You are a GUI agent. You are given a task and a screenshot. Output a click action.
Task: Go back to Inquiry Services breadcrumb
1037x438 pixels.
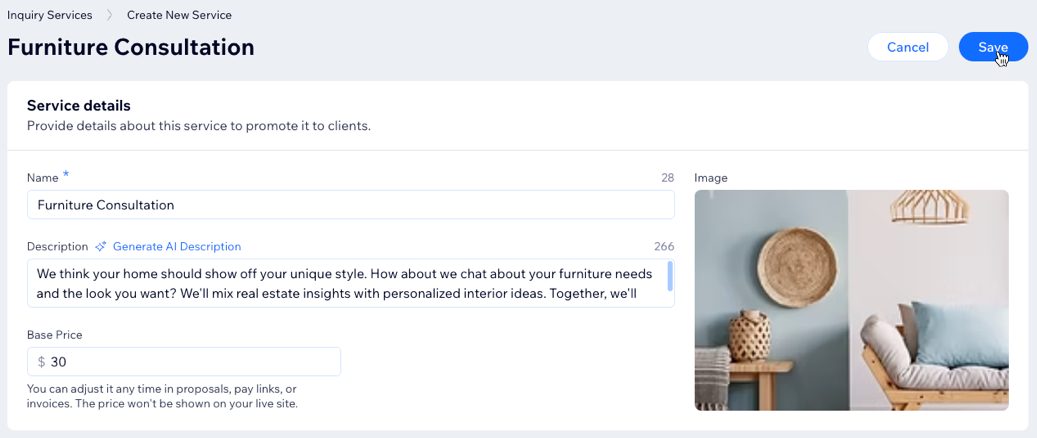(x=49, y=15)
